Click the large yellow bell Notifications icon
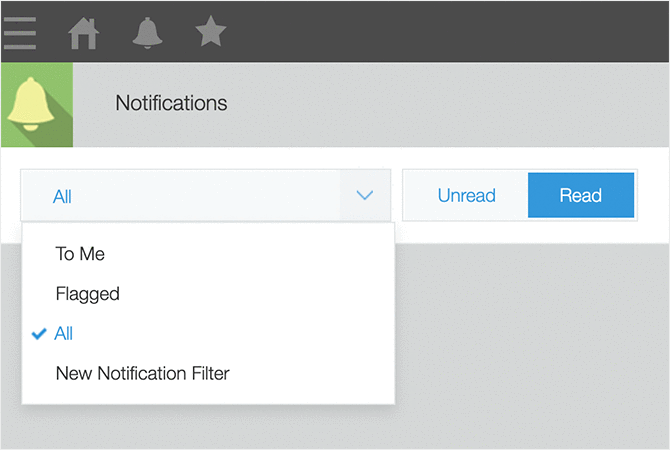The width and height of the screenshot is (670, 450). (x=36, y=104)
